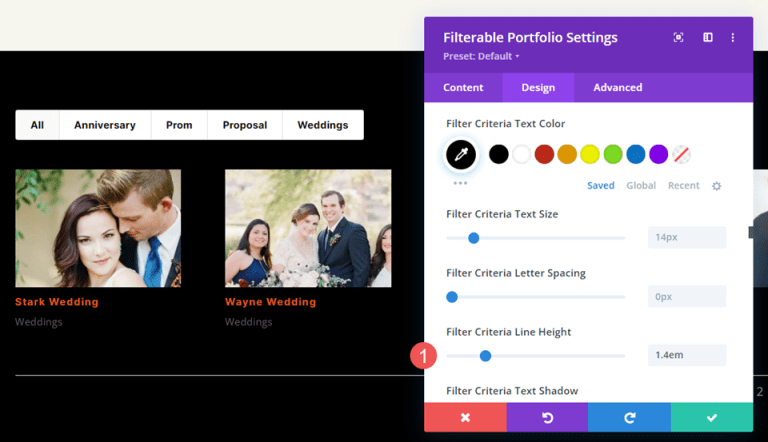
Task: Switch to the Advanced tab
Action: (617, 88)
